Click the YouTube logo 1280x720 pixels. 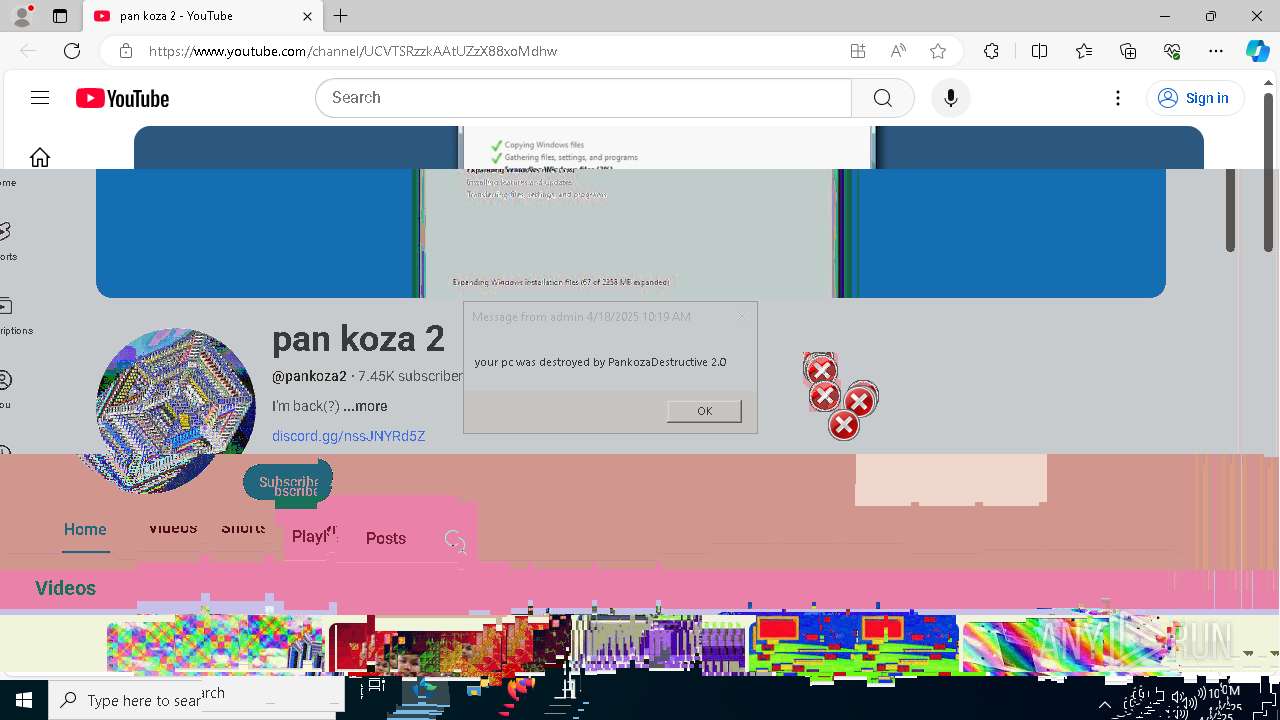[x=122, y=98]
